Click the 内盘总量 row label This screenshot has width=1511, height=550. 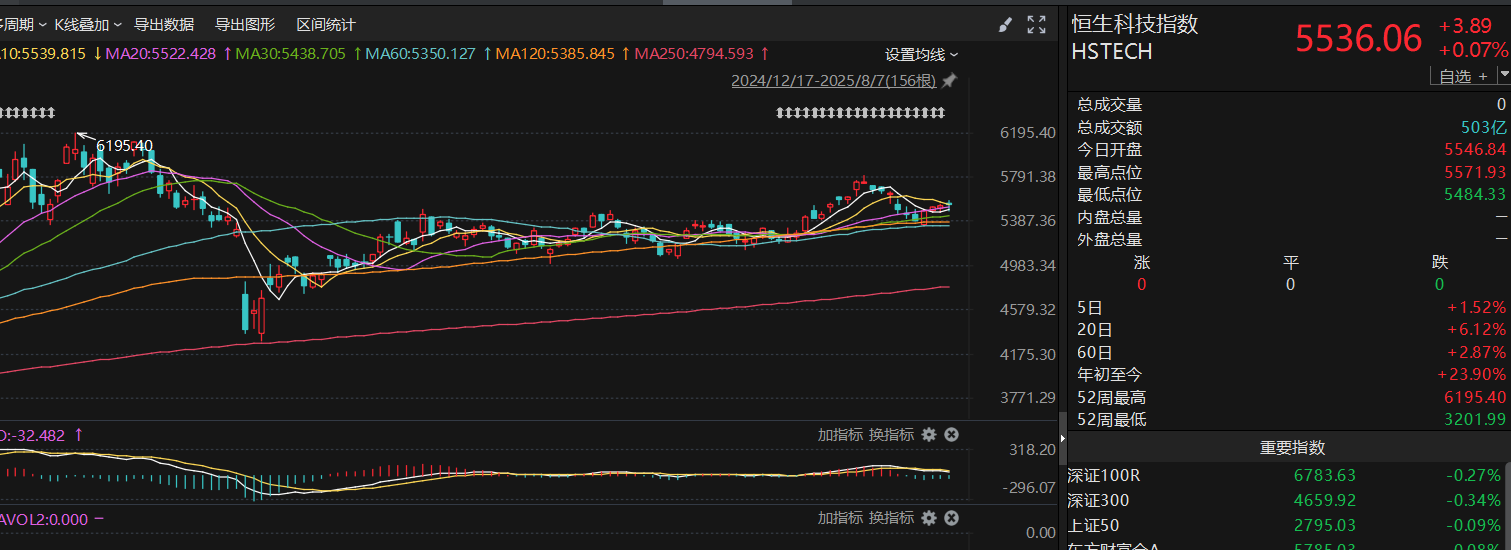tap(1110, 217)
